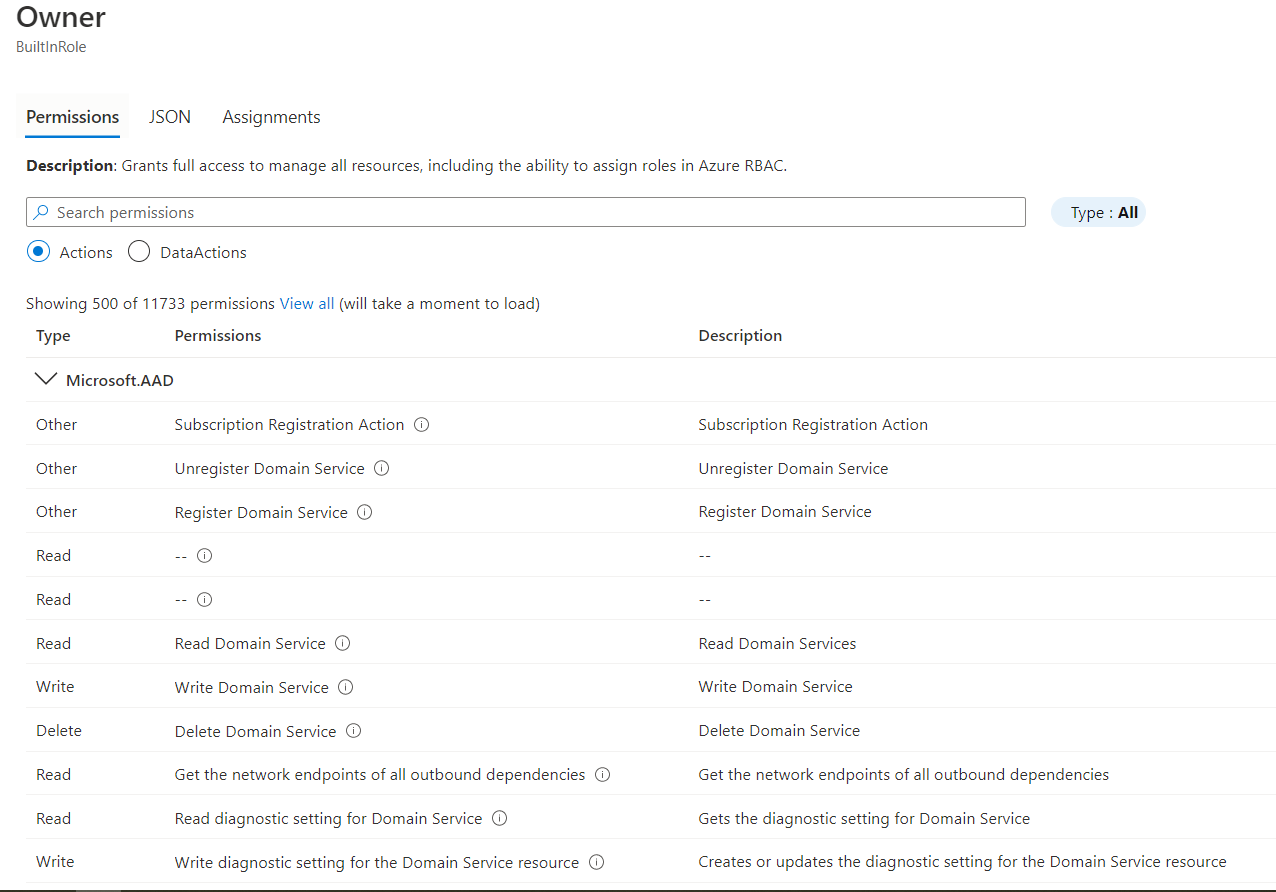This screenshot has width=1276, height=892.
Task: Click info icon next to Write Domain Service
Action: [346, 687]
